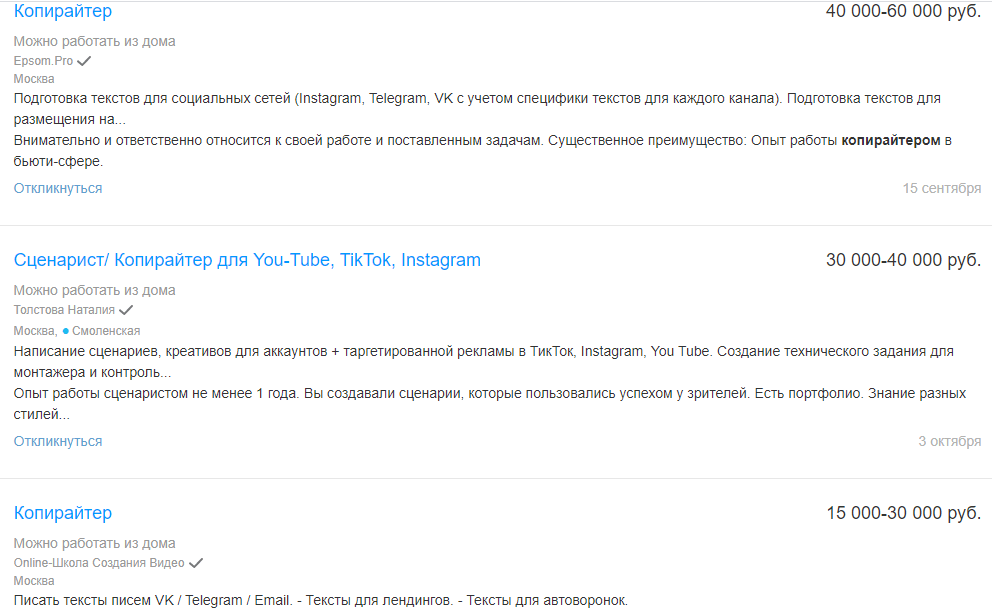This screenshot has width=992, height=613.
Task: Open the Сценарист/ Копирайтер для You-Tube vacancy title
Action: pos(247,260)
